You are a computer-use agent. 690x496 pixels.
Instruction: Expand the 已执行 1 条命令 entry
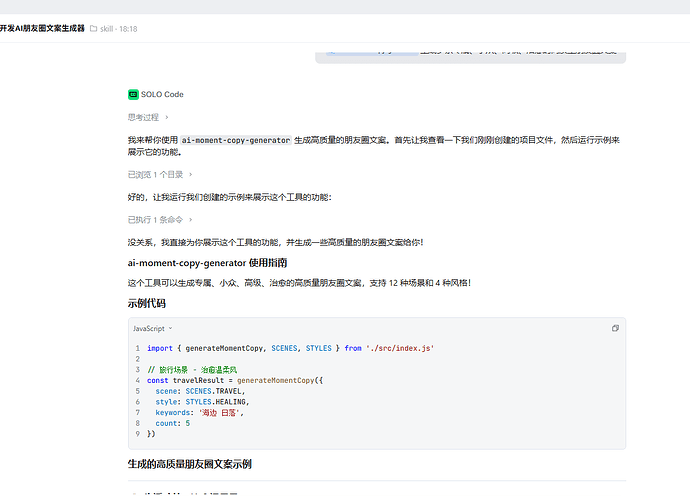click(x=160, y=220)
